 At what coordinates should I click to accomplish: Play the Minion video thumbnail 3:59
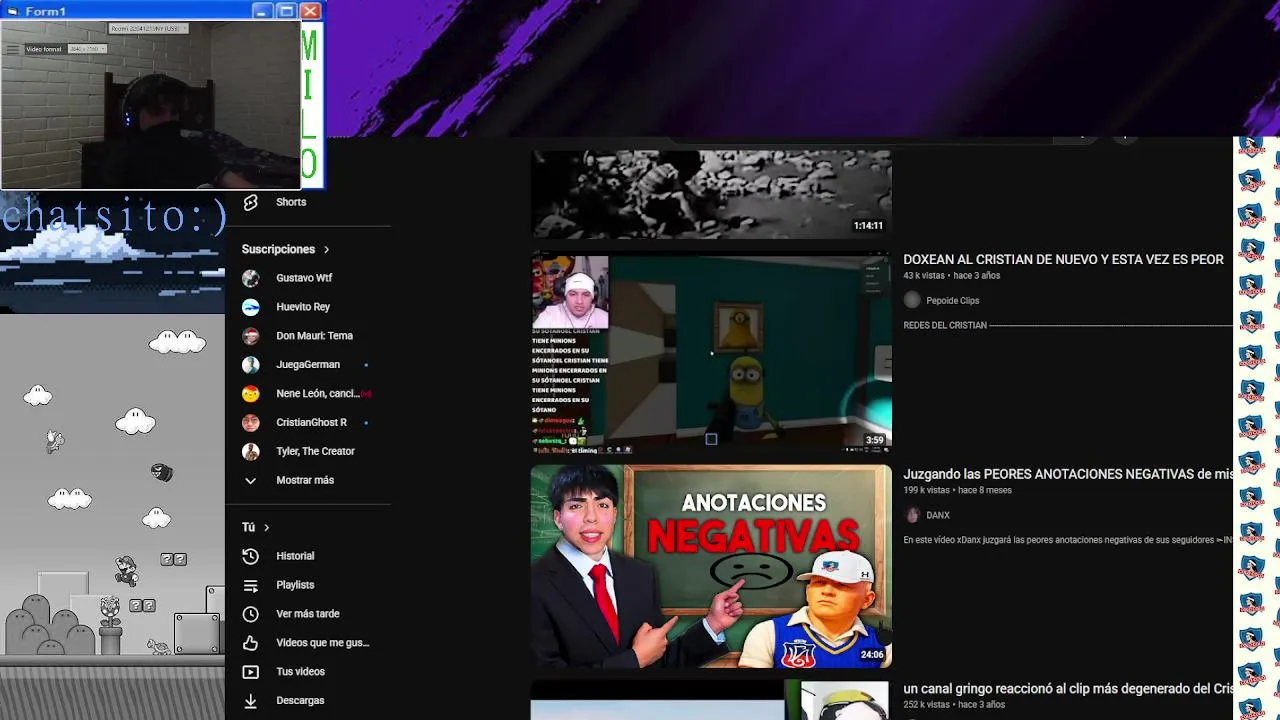point(711,352)
